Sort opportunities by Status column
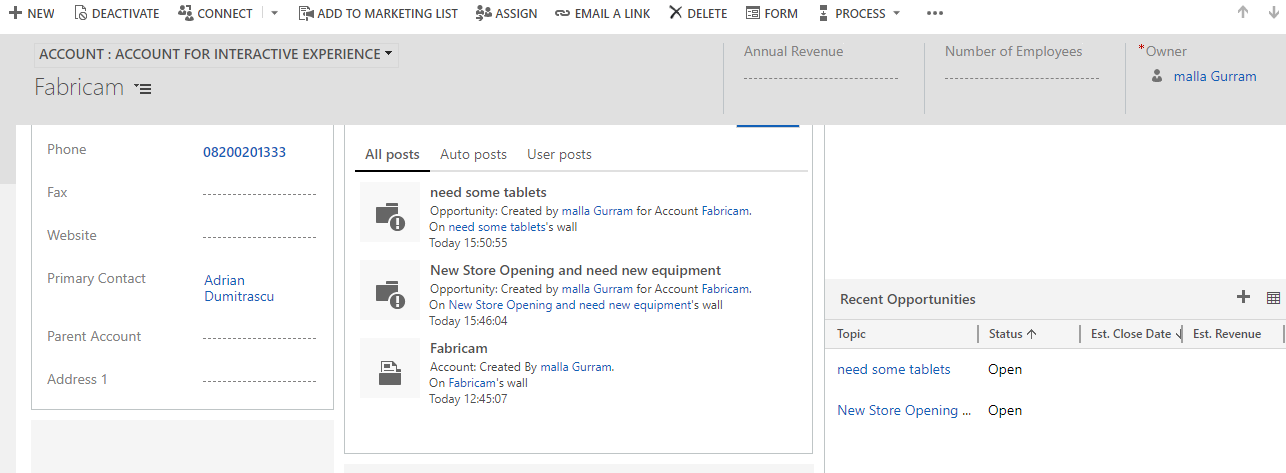The image size is (1286, 473). click(x=1012, y=334)
